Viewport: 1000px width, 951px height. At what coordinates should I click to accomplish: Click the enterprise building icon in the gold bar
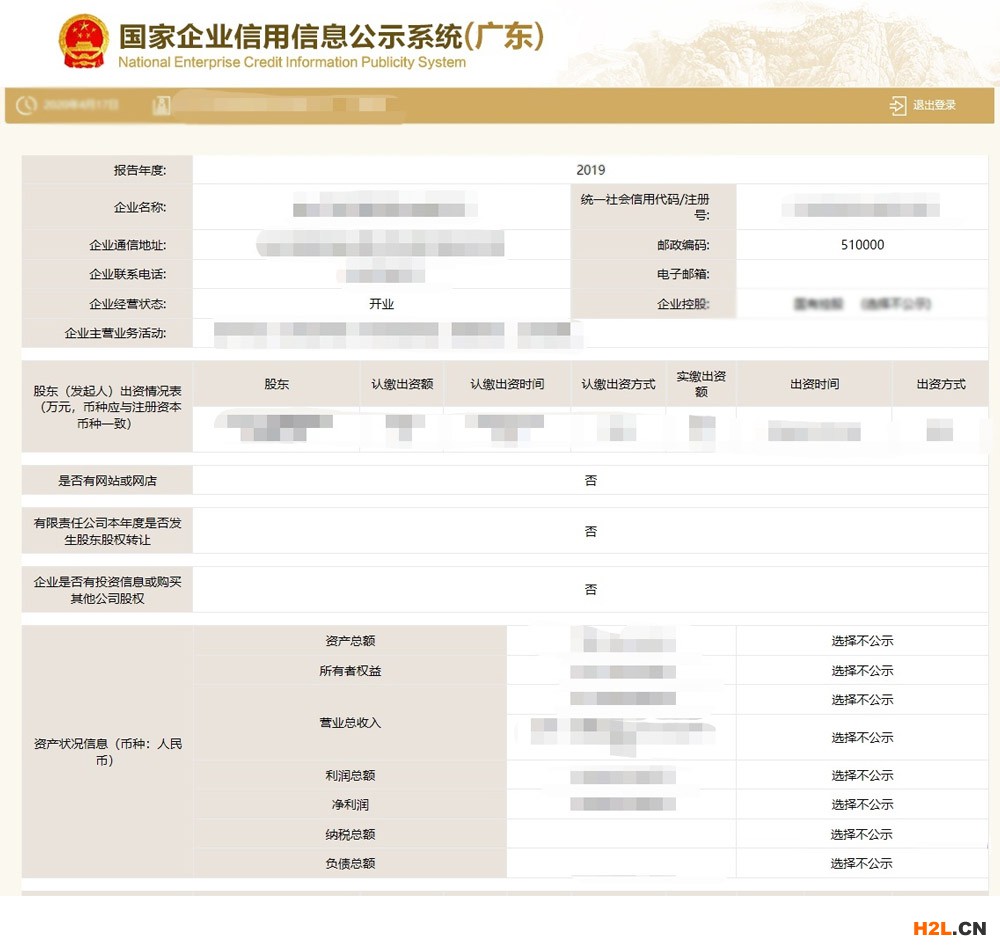coord(160,105)
